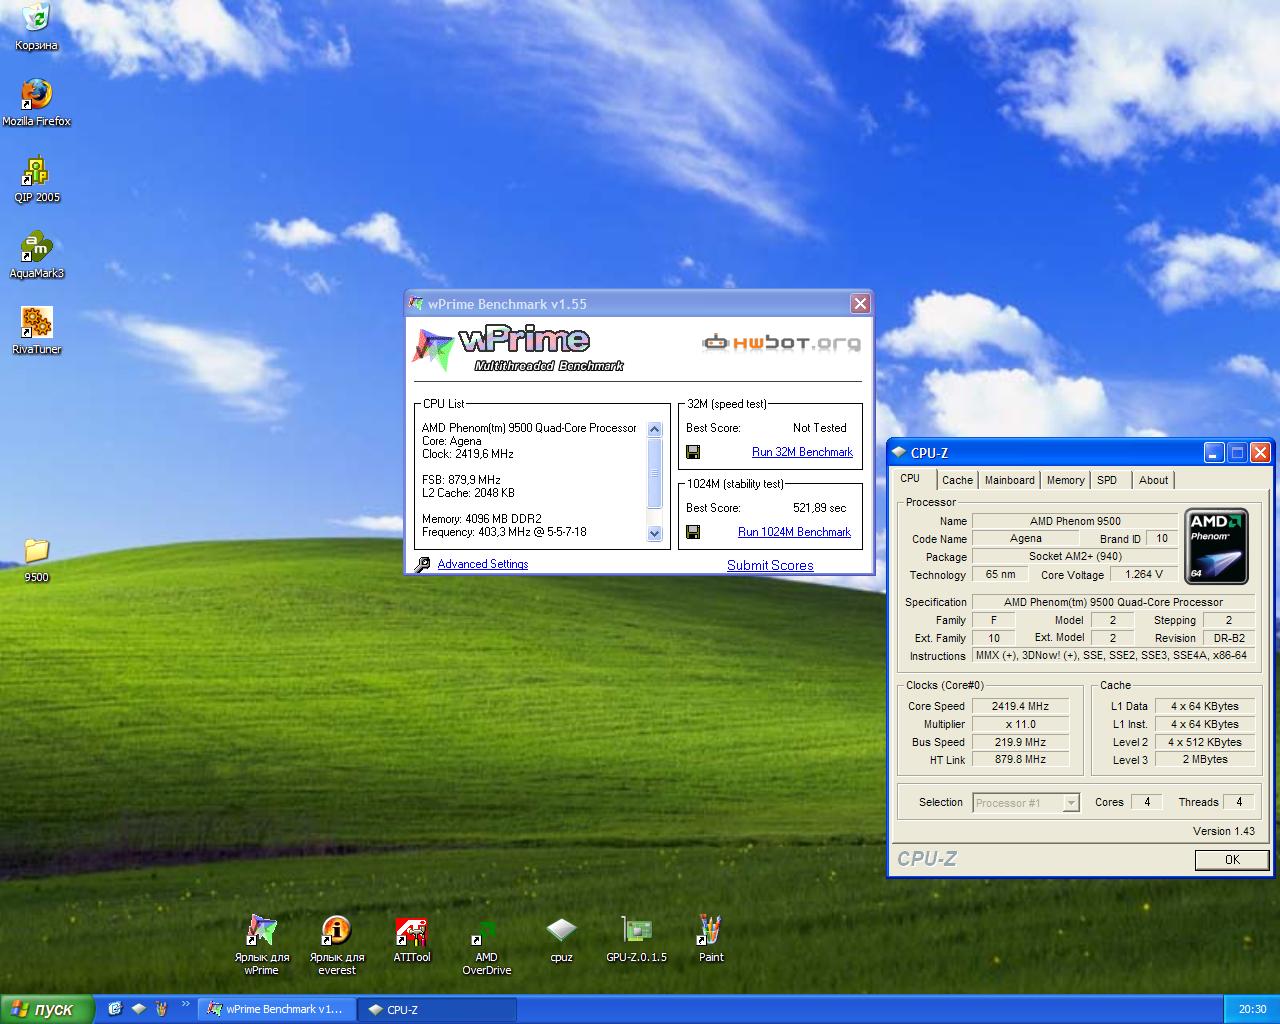Switch to CPU-Z taskbar button
Screen dimensions: 1280x1024
coord(435,1009)
